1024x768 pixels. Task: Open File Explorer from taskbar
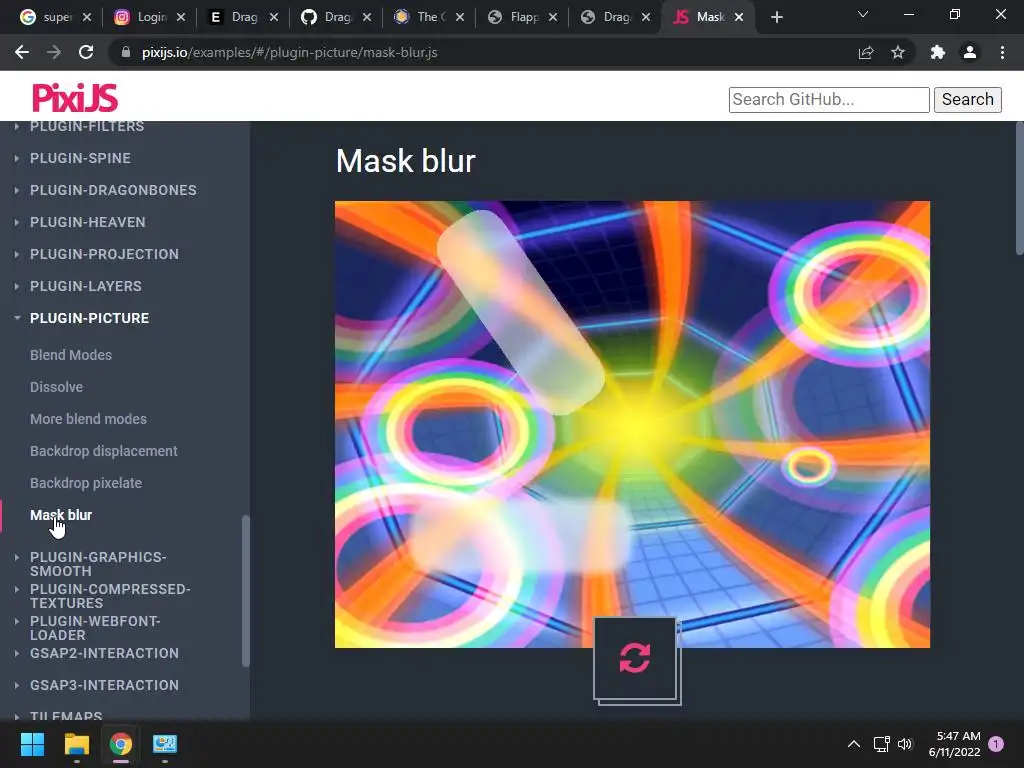tap(76, 744)
